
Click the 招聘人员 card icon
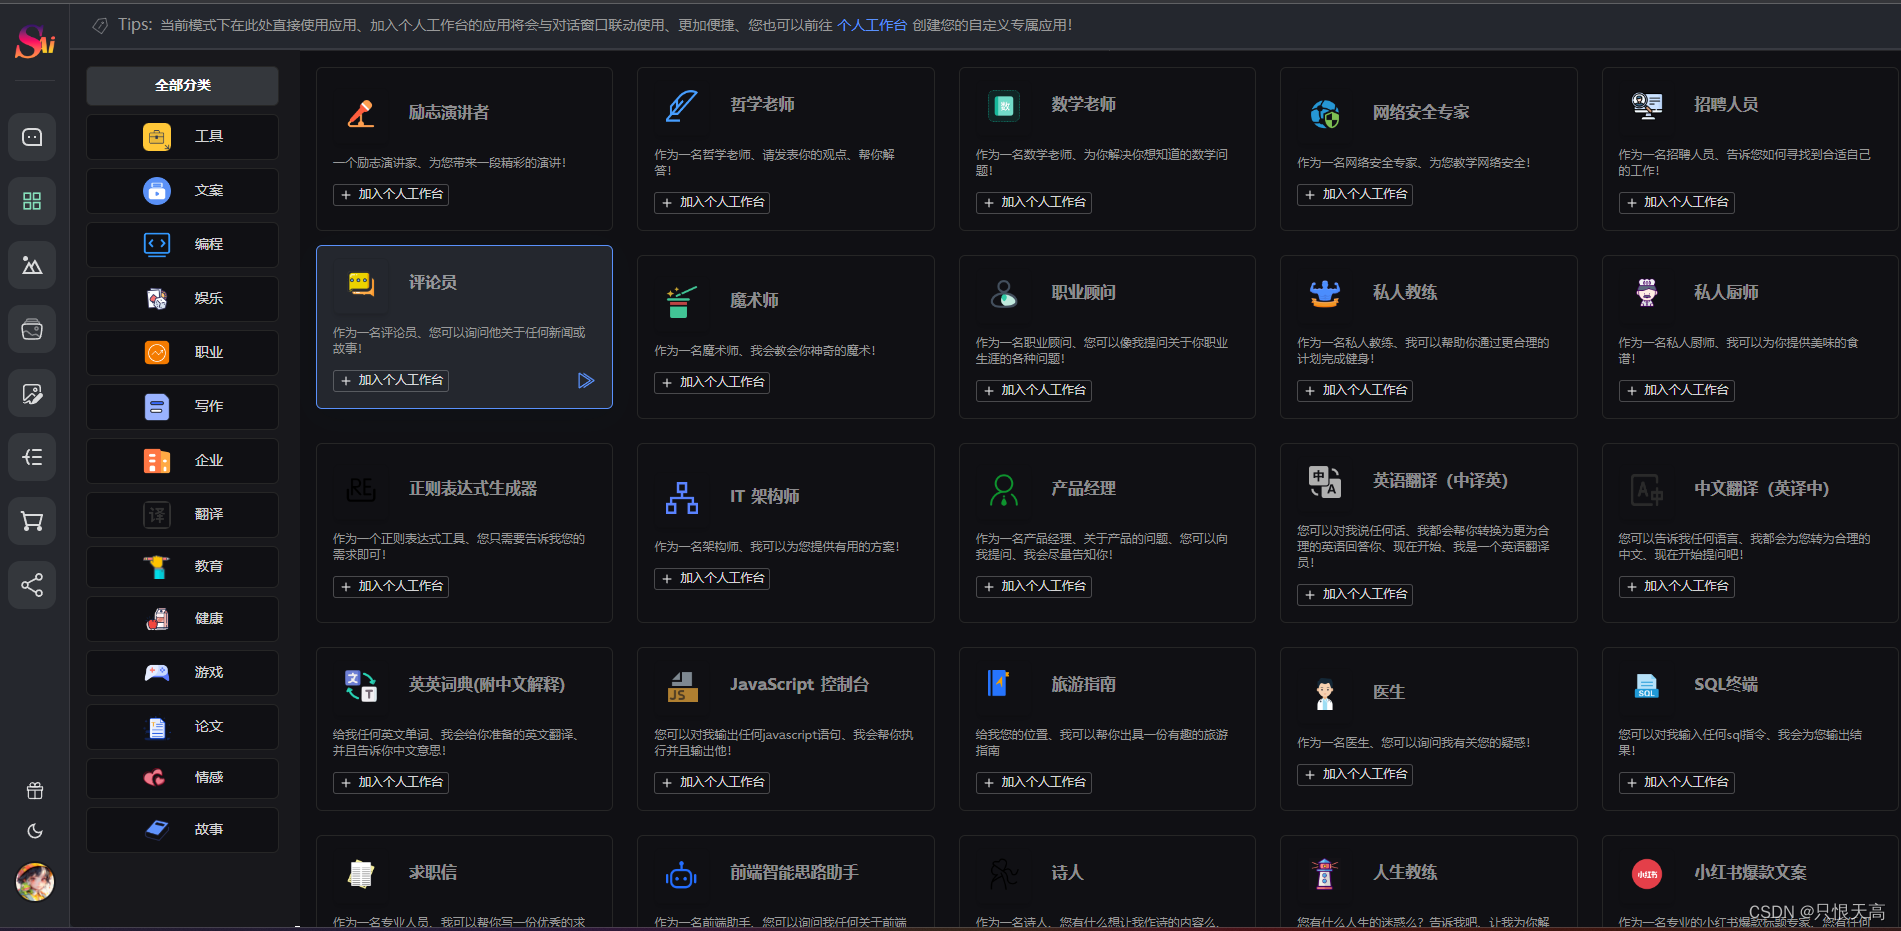[1647, 105]
